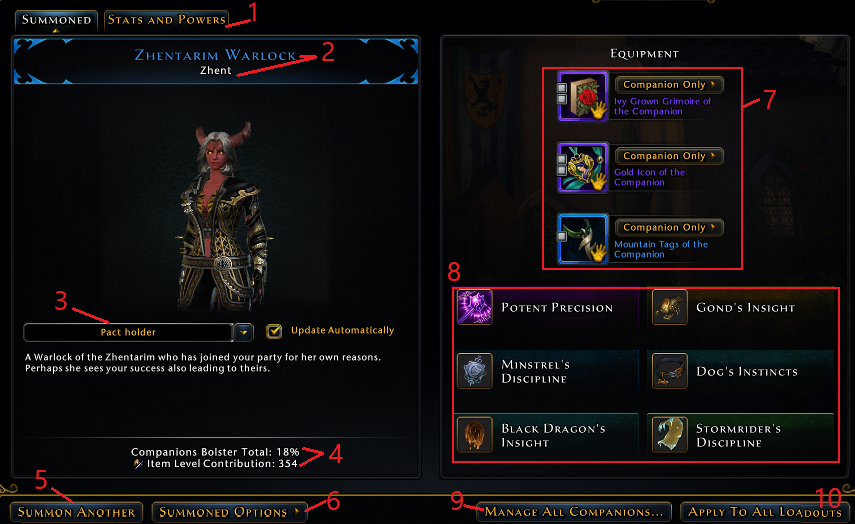Expand Companion Only menu for Ivy Grimoire
This screenshot has width=855, height=524.
669,85
